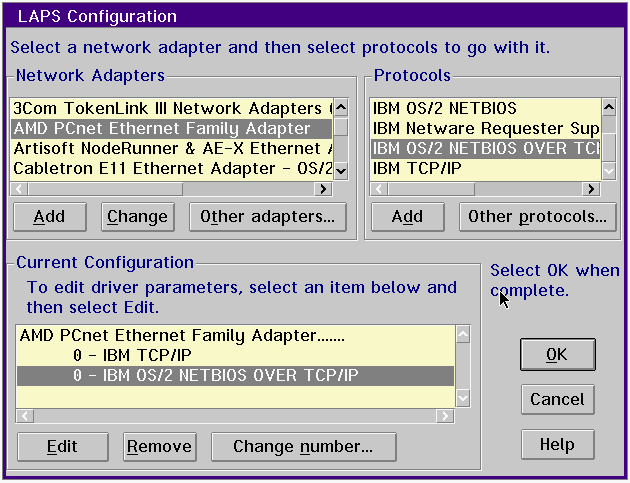This screenshot has height=483, width=630.
Task: Open Help for LAPS Configuration
Action: 558,444
